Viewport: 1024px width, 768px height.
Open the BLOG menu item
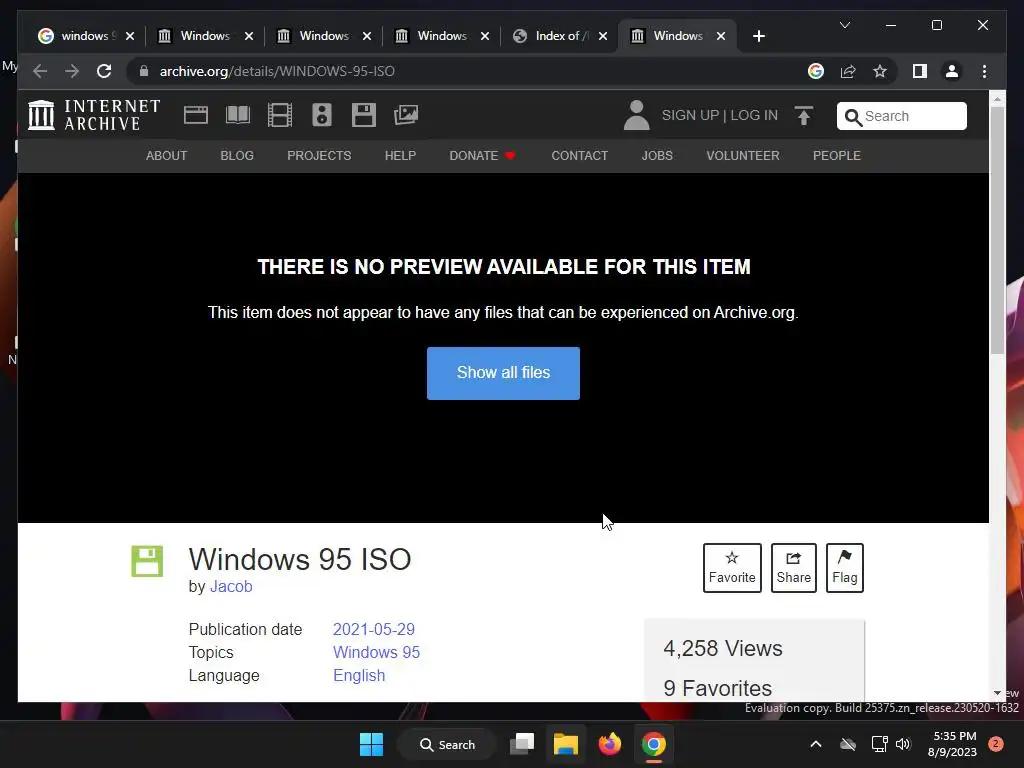[237, 155]
